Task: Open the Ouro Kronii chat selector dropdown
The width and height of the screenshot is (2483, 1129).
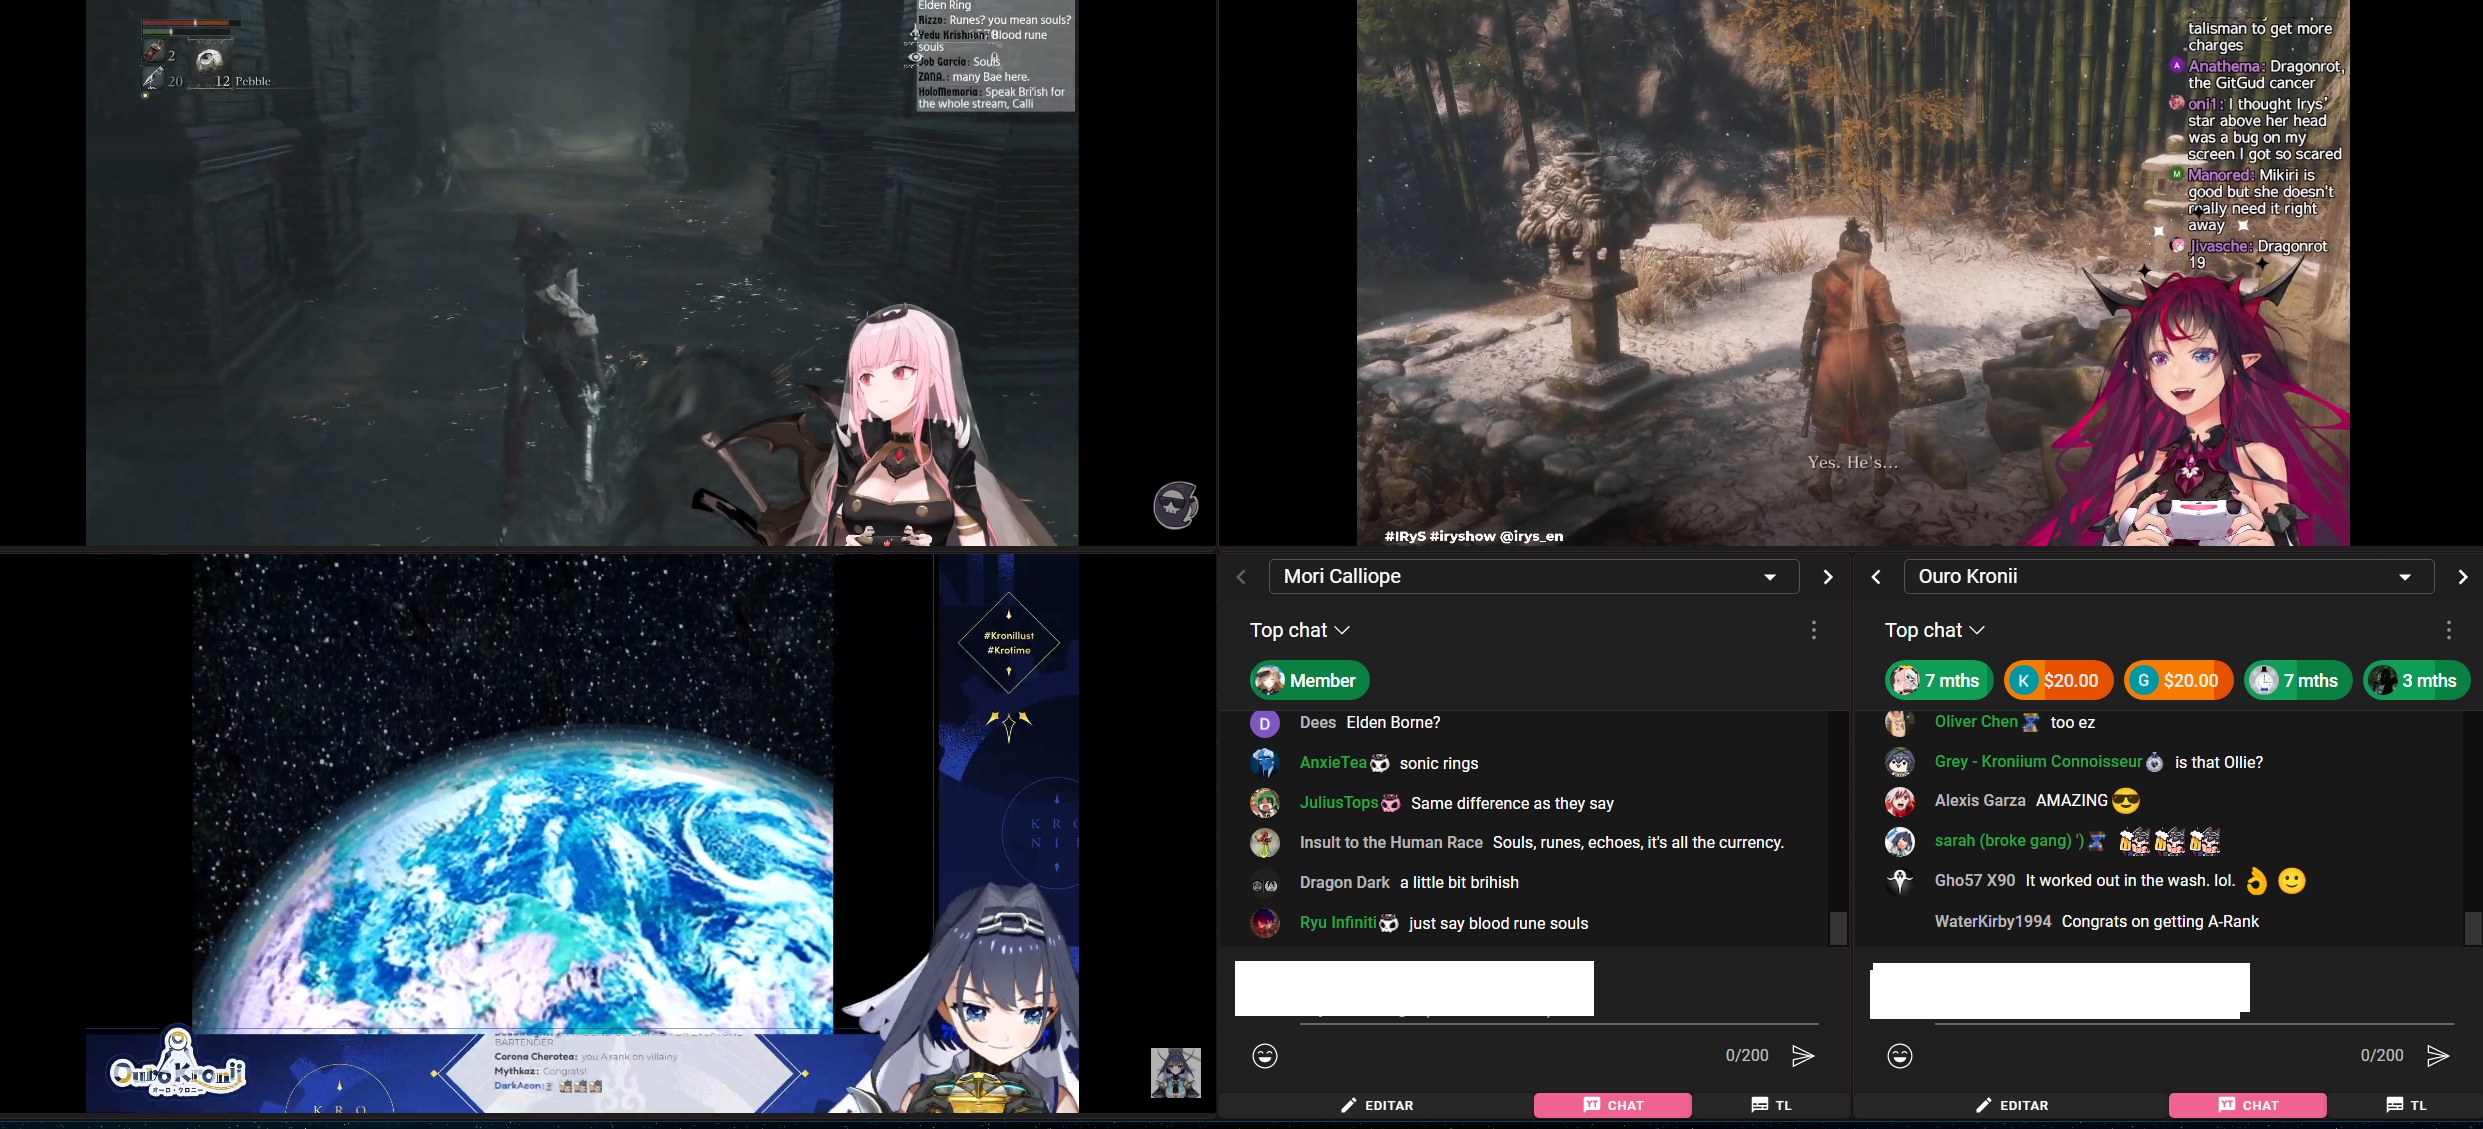Action: pyautogui.click(x=2168, y=577)
